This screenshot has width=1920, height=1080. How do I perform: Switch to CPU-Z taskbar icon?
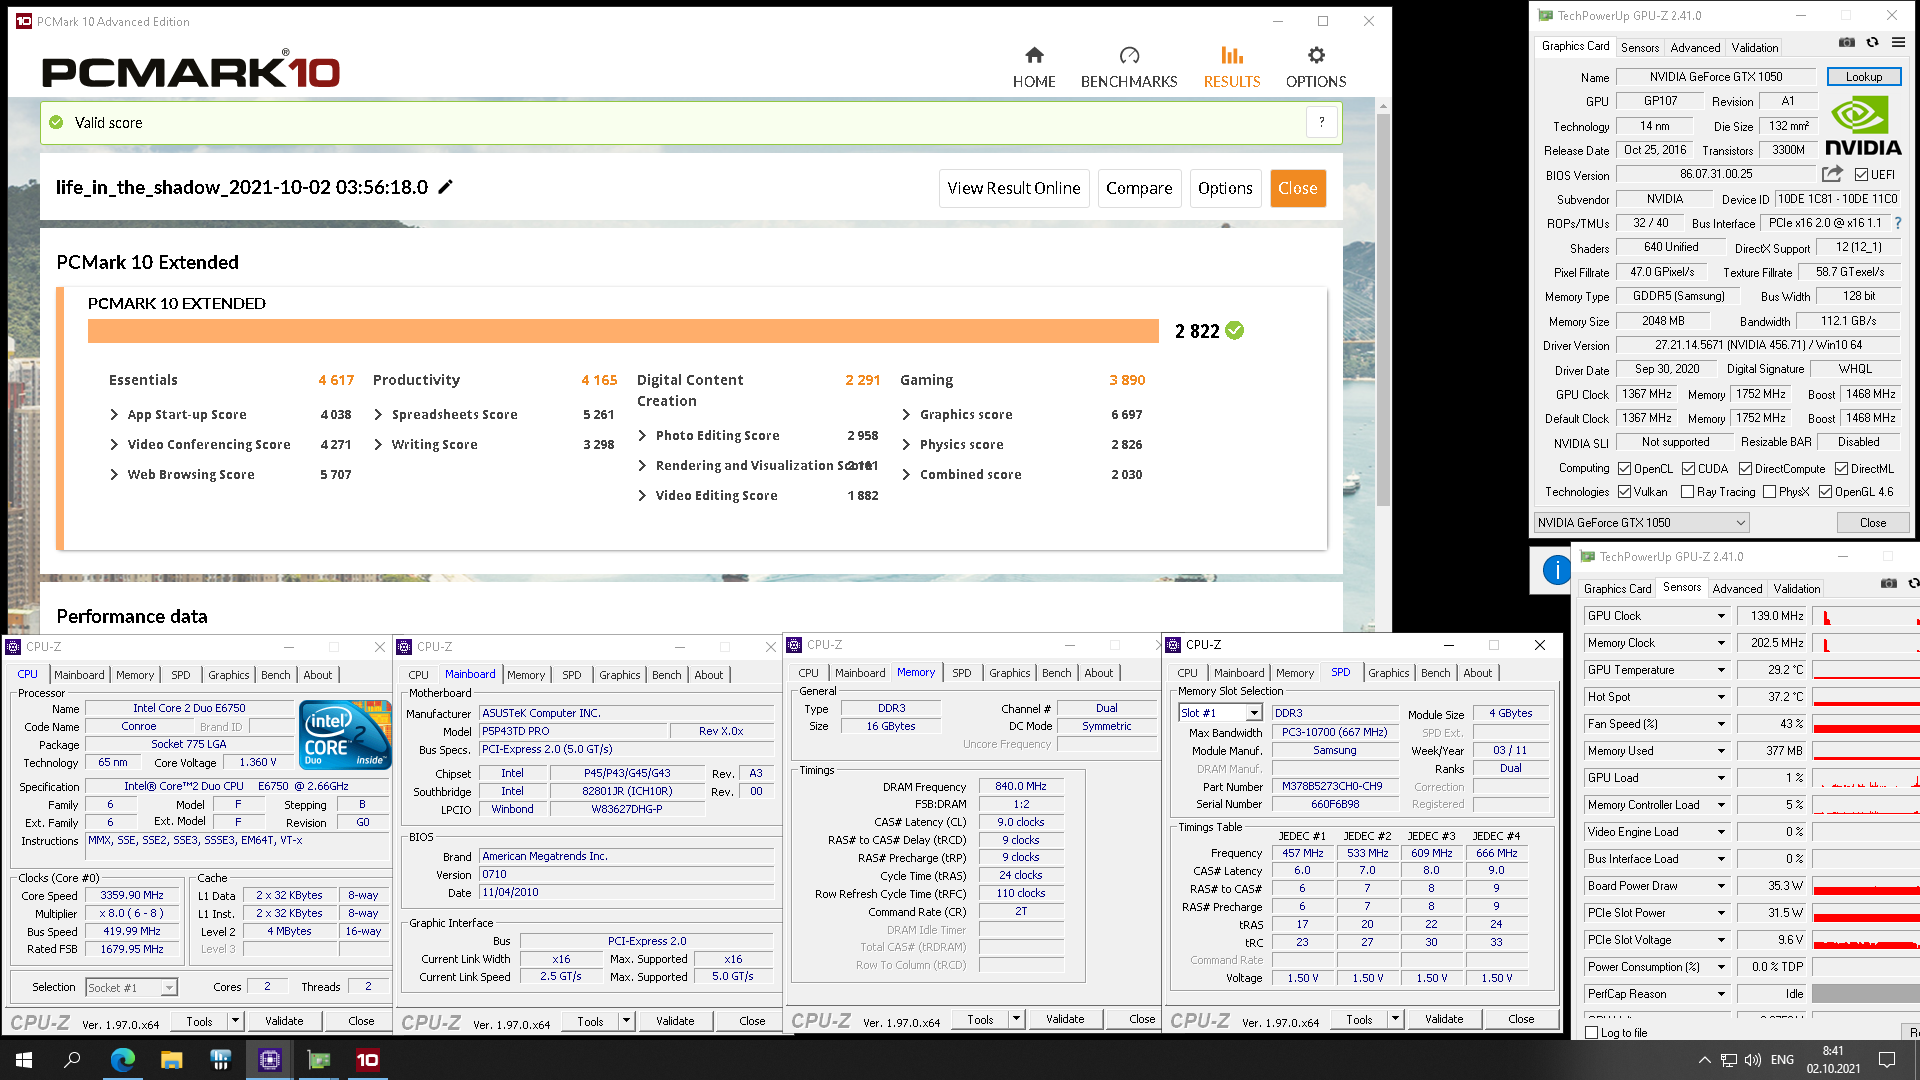(x=269, y=1060)
